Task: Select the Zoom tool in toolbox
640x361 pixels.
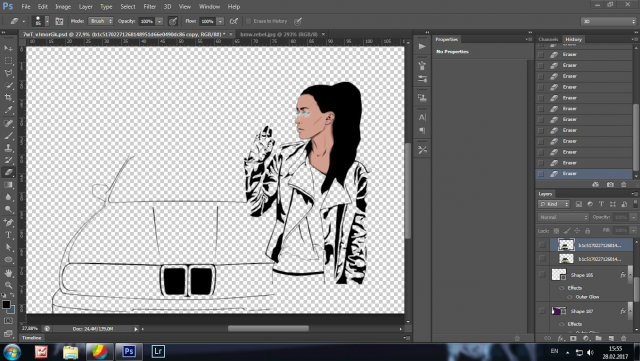Action: pos(9,285)
